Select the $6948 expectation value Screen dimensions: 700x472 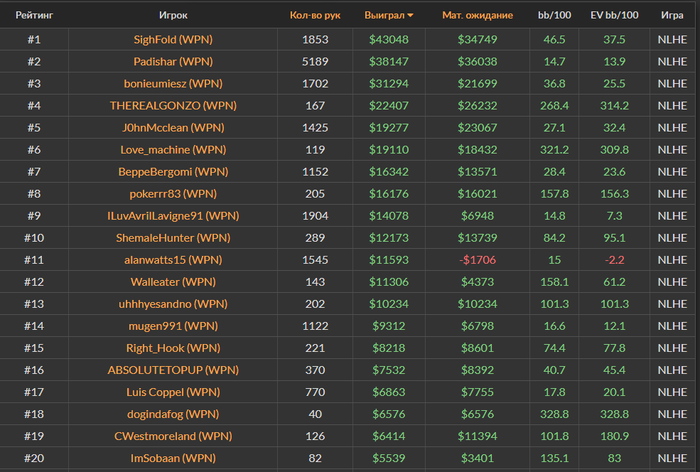coord(477,216)
